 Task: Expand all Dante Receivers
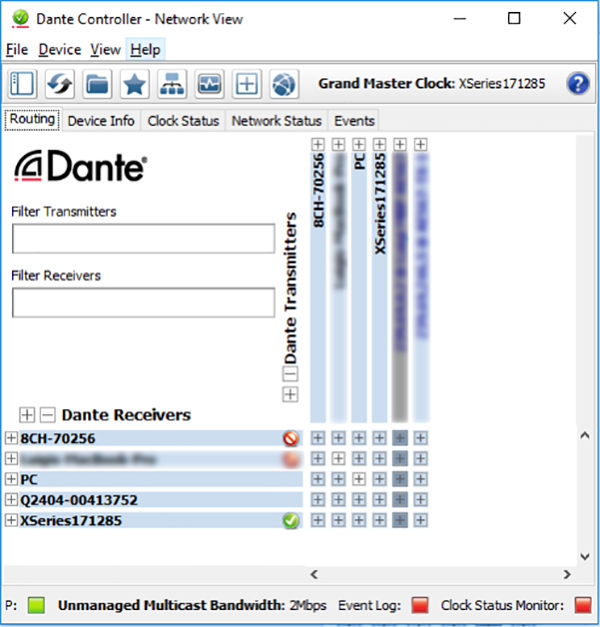pos(27,415)
